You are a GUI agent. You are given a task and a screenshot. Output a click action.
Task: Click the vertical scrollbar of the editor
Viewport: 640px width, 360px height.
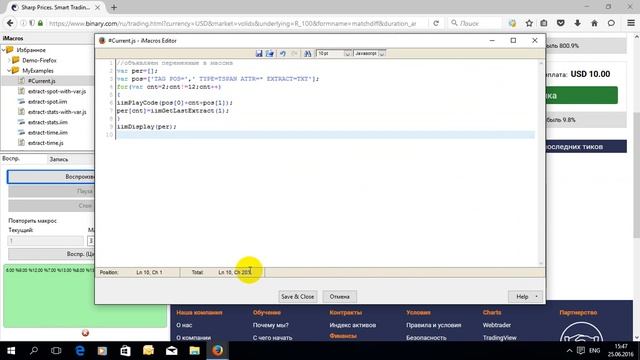541,163
